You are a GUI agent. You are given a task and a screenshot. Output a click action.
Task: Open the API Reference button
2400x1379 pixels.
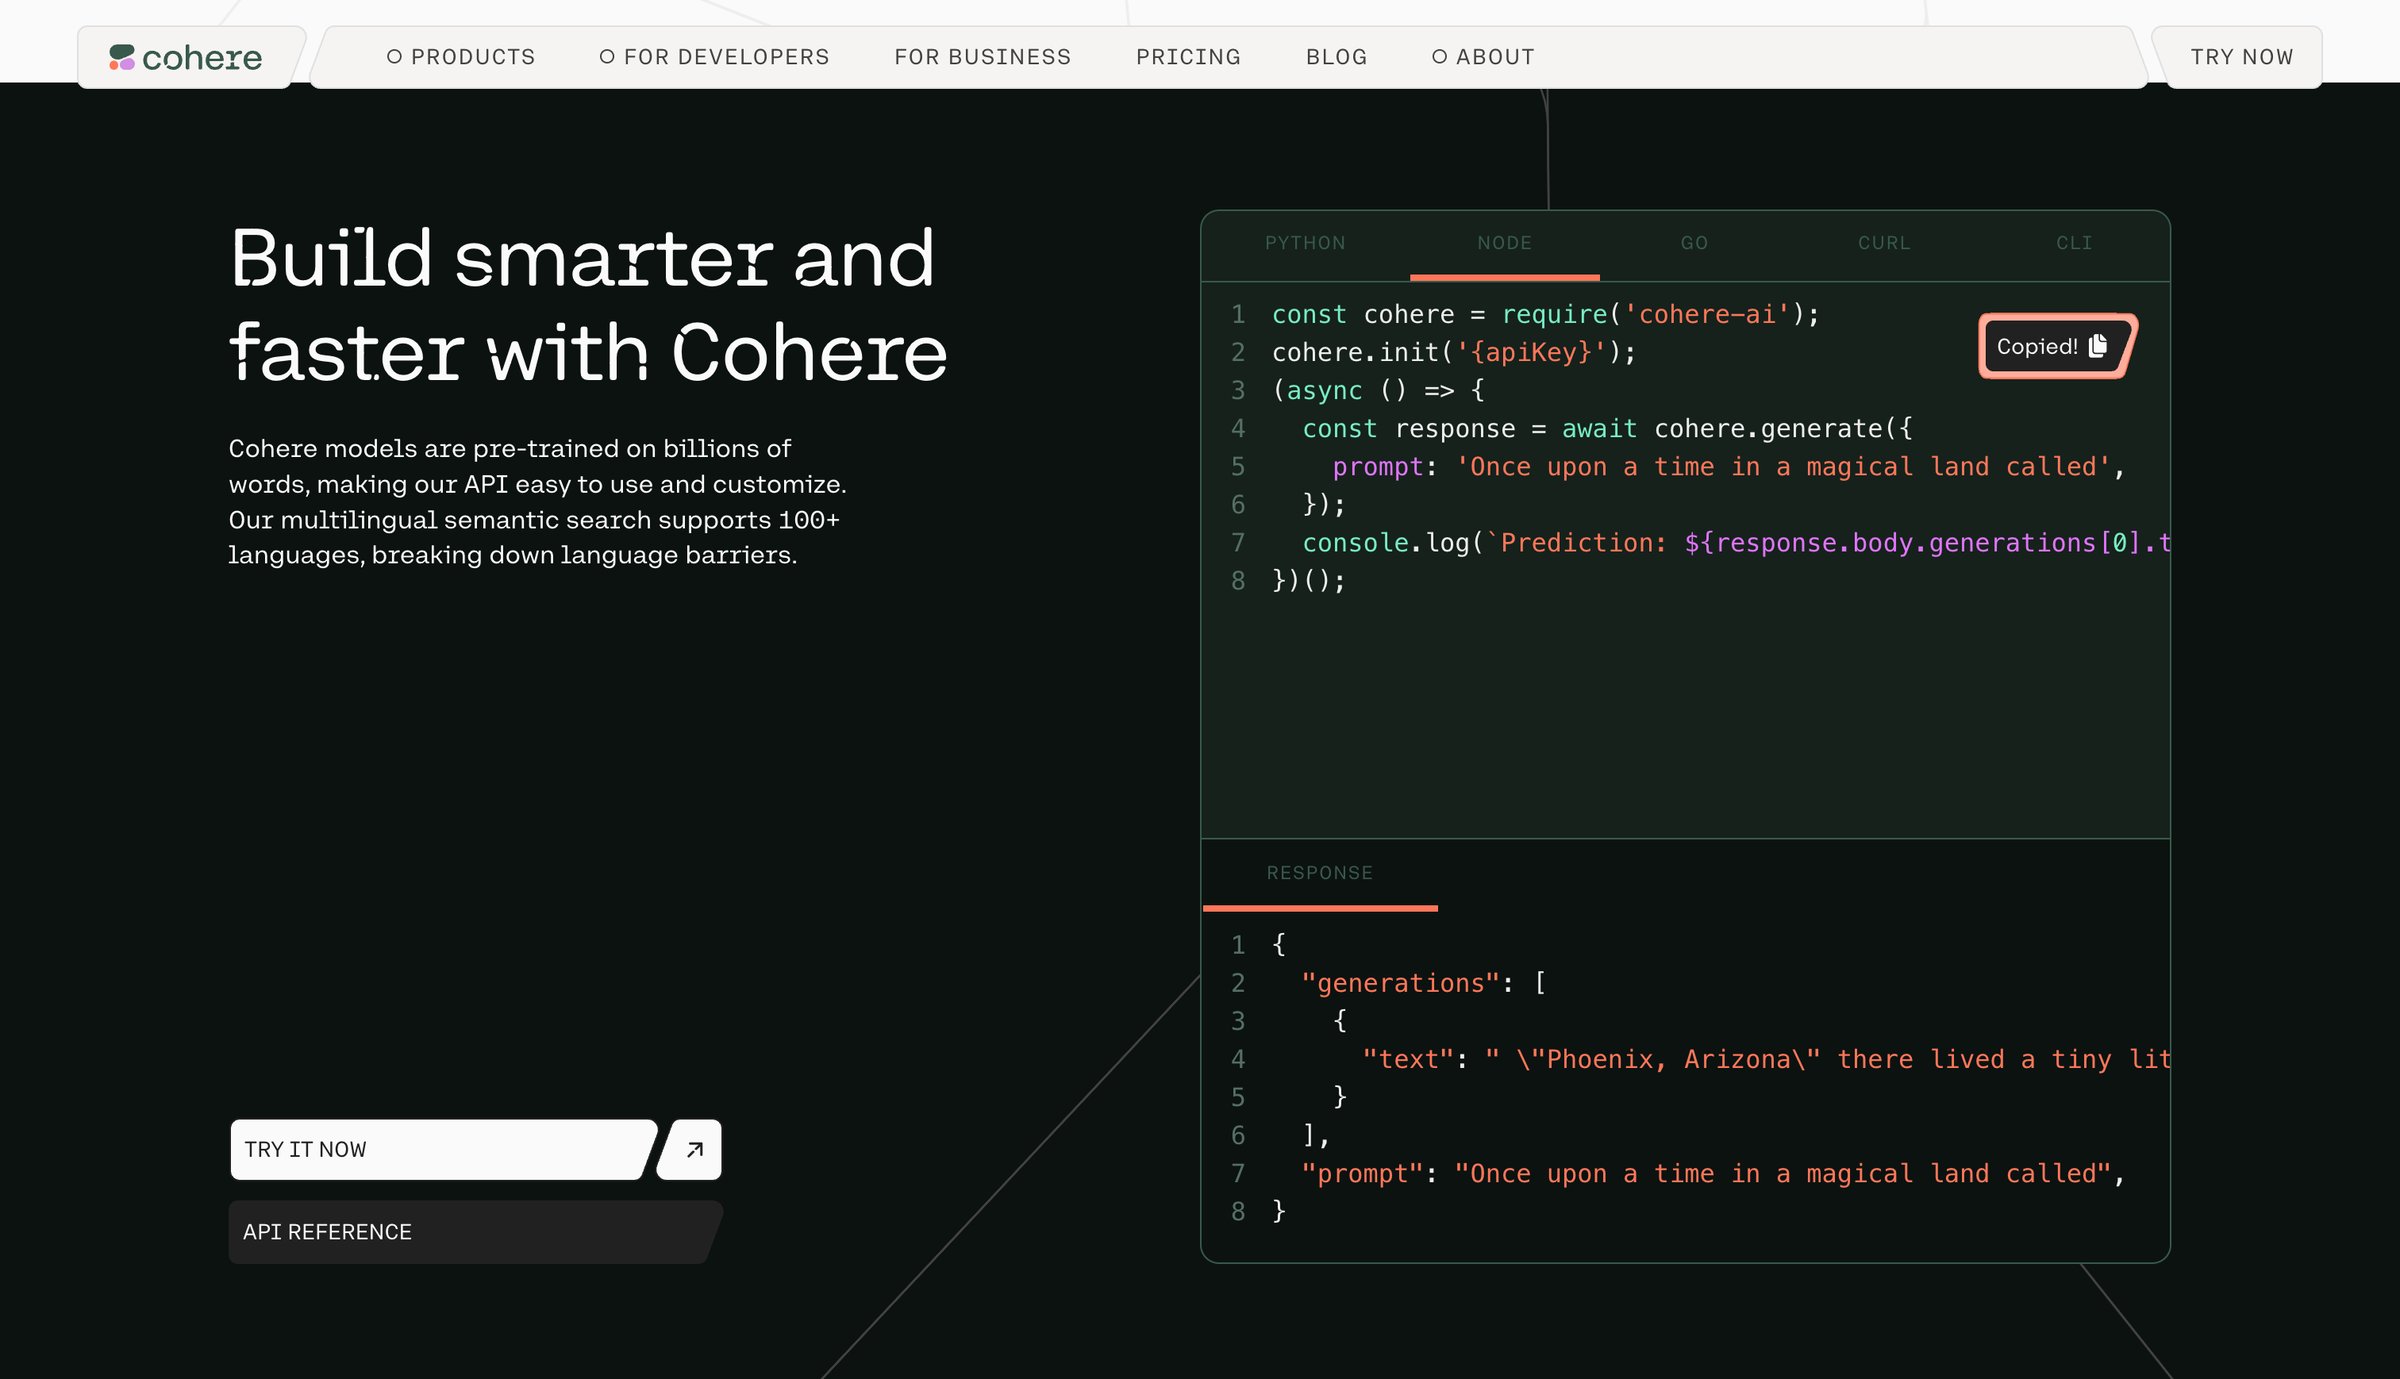474,1232
